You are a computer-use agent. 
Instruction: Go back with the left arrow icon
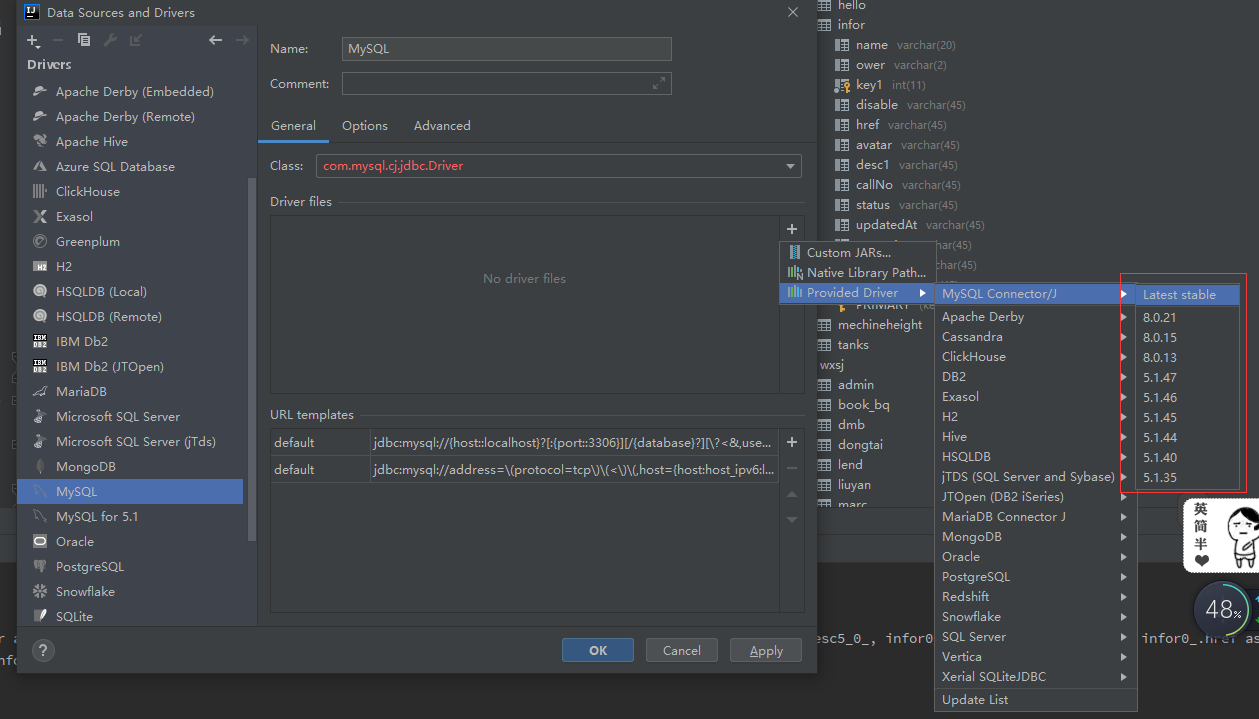[x=215, y=40]
